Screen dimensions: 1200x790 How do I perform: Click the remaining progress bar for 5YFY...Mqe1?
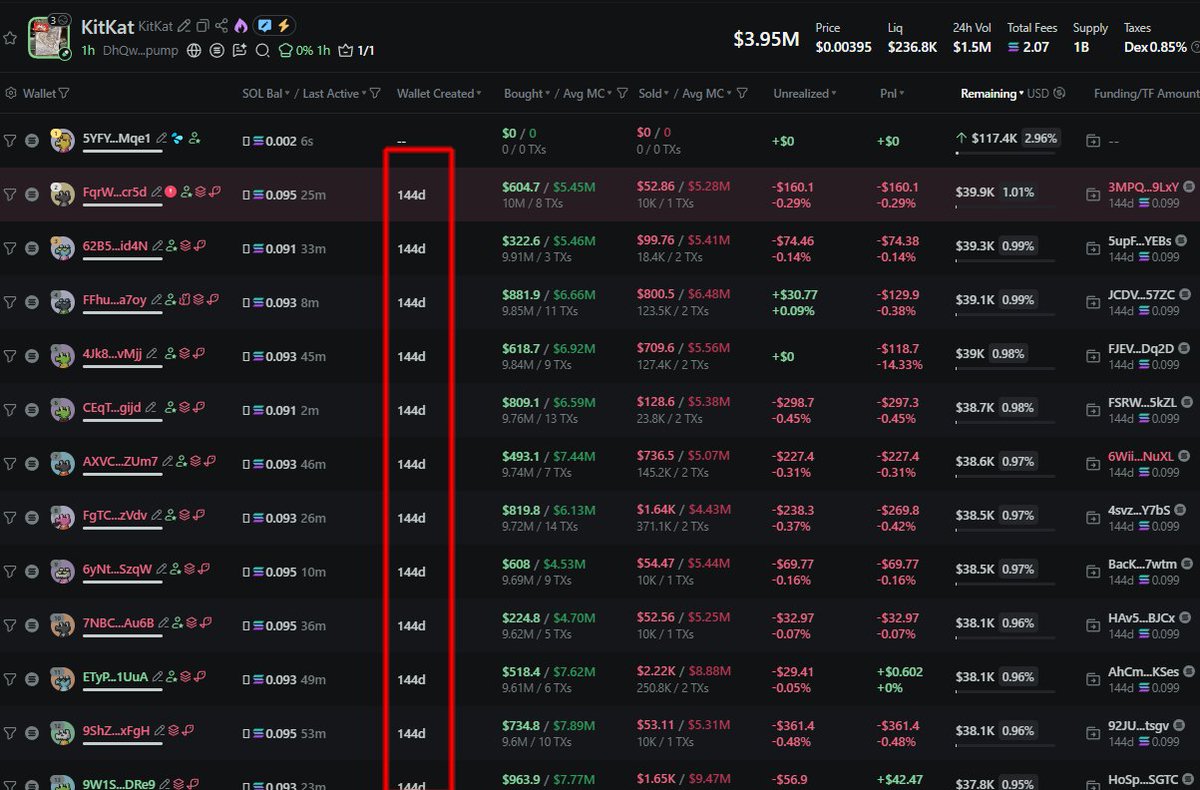tap(1007, 153)
